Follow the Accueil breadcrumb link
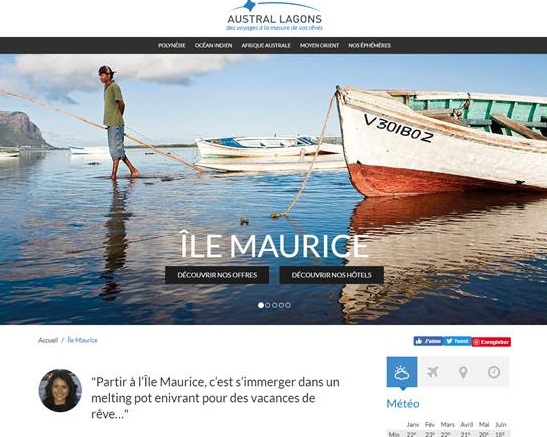Screen dimensions: 547x437 (48, 340)
